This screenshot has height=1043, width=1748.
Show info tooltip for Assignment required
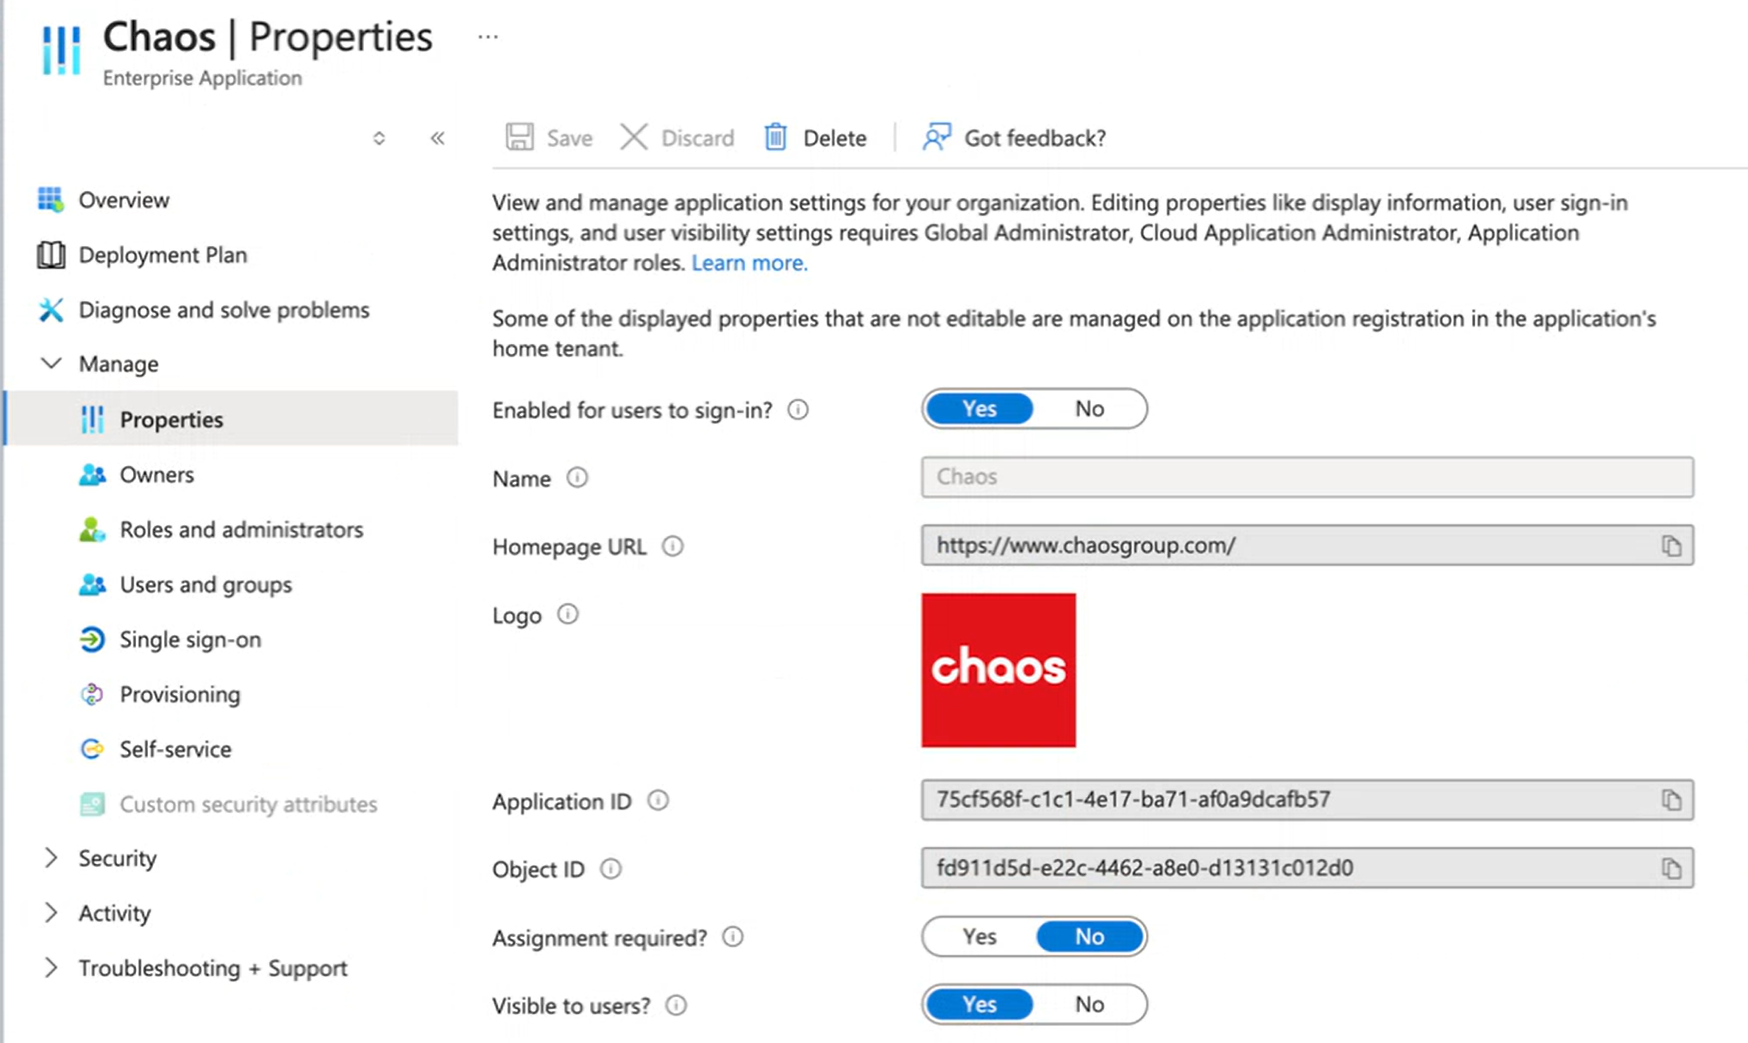point(733,937)
